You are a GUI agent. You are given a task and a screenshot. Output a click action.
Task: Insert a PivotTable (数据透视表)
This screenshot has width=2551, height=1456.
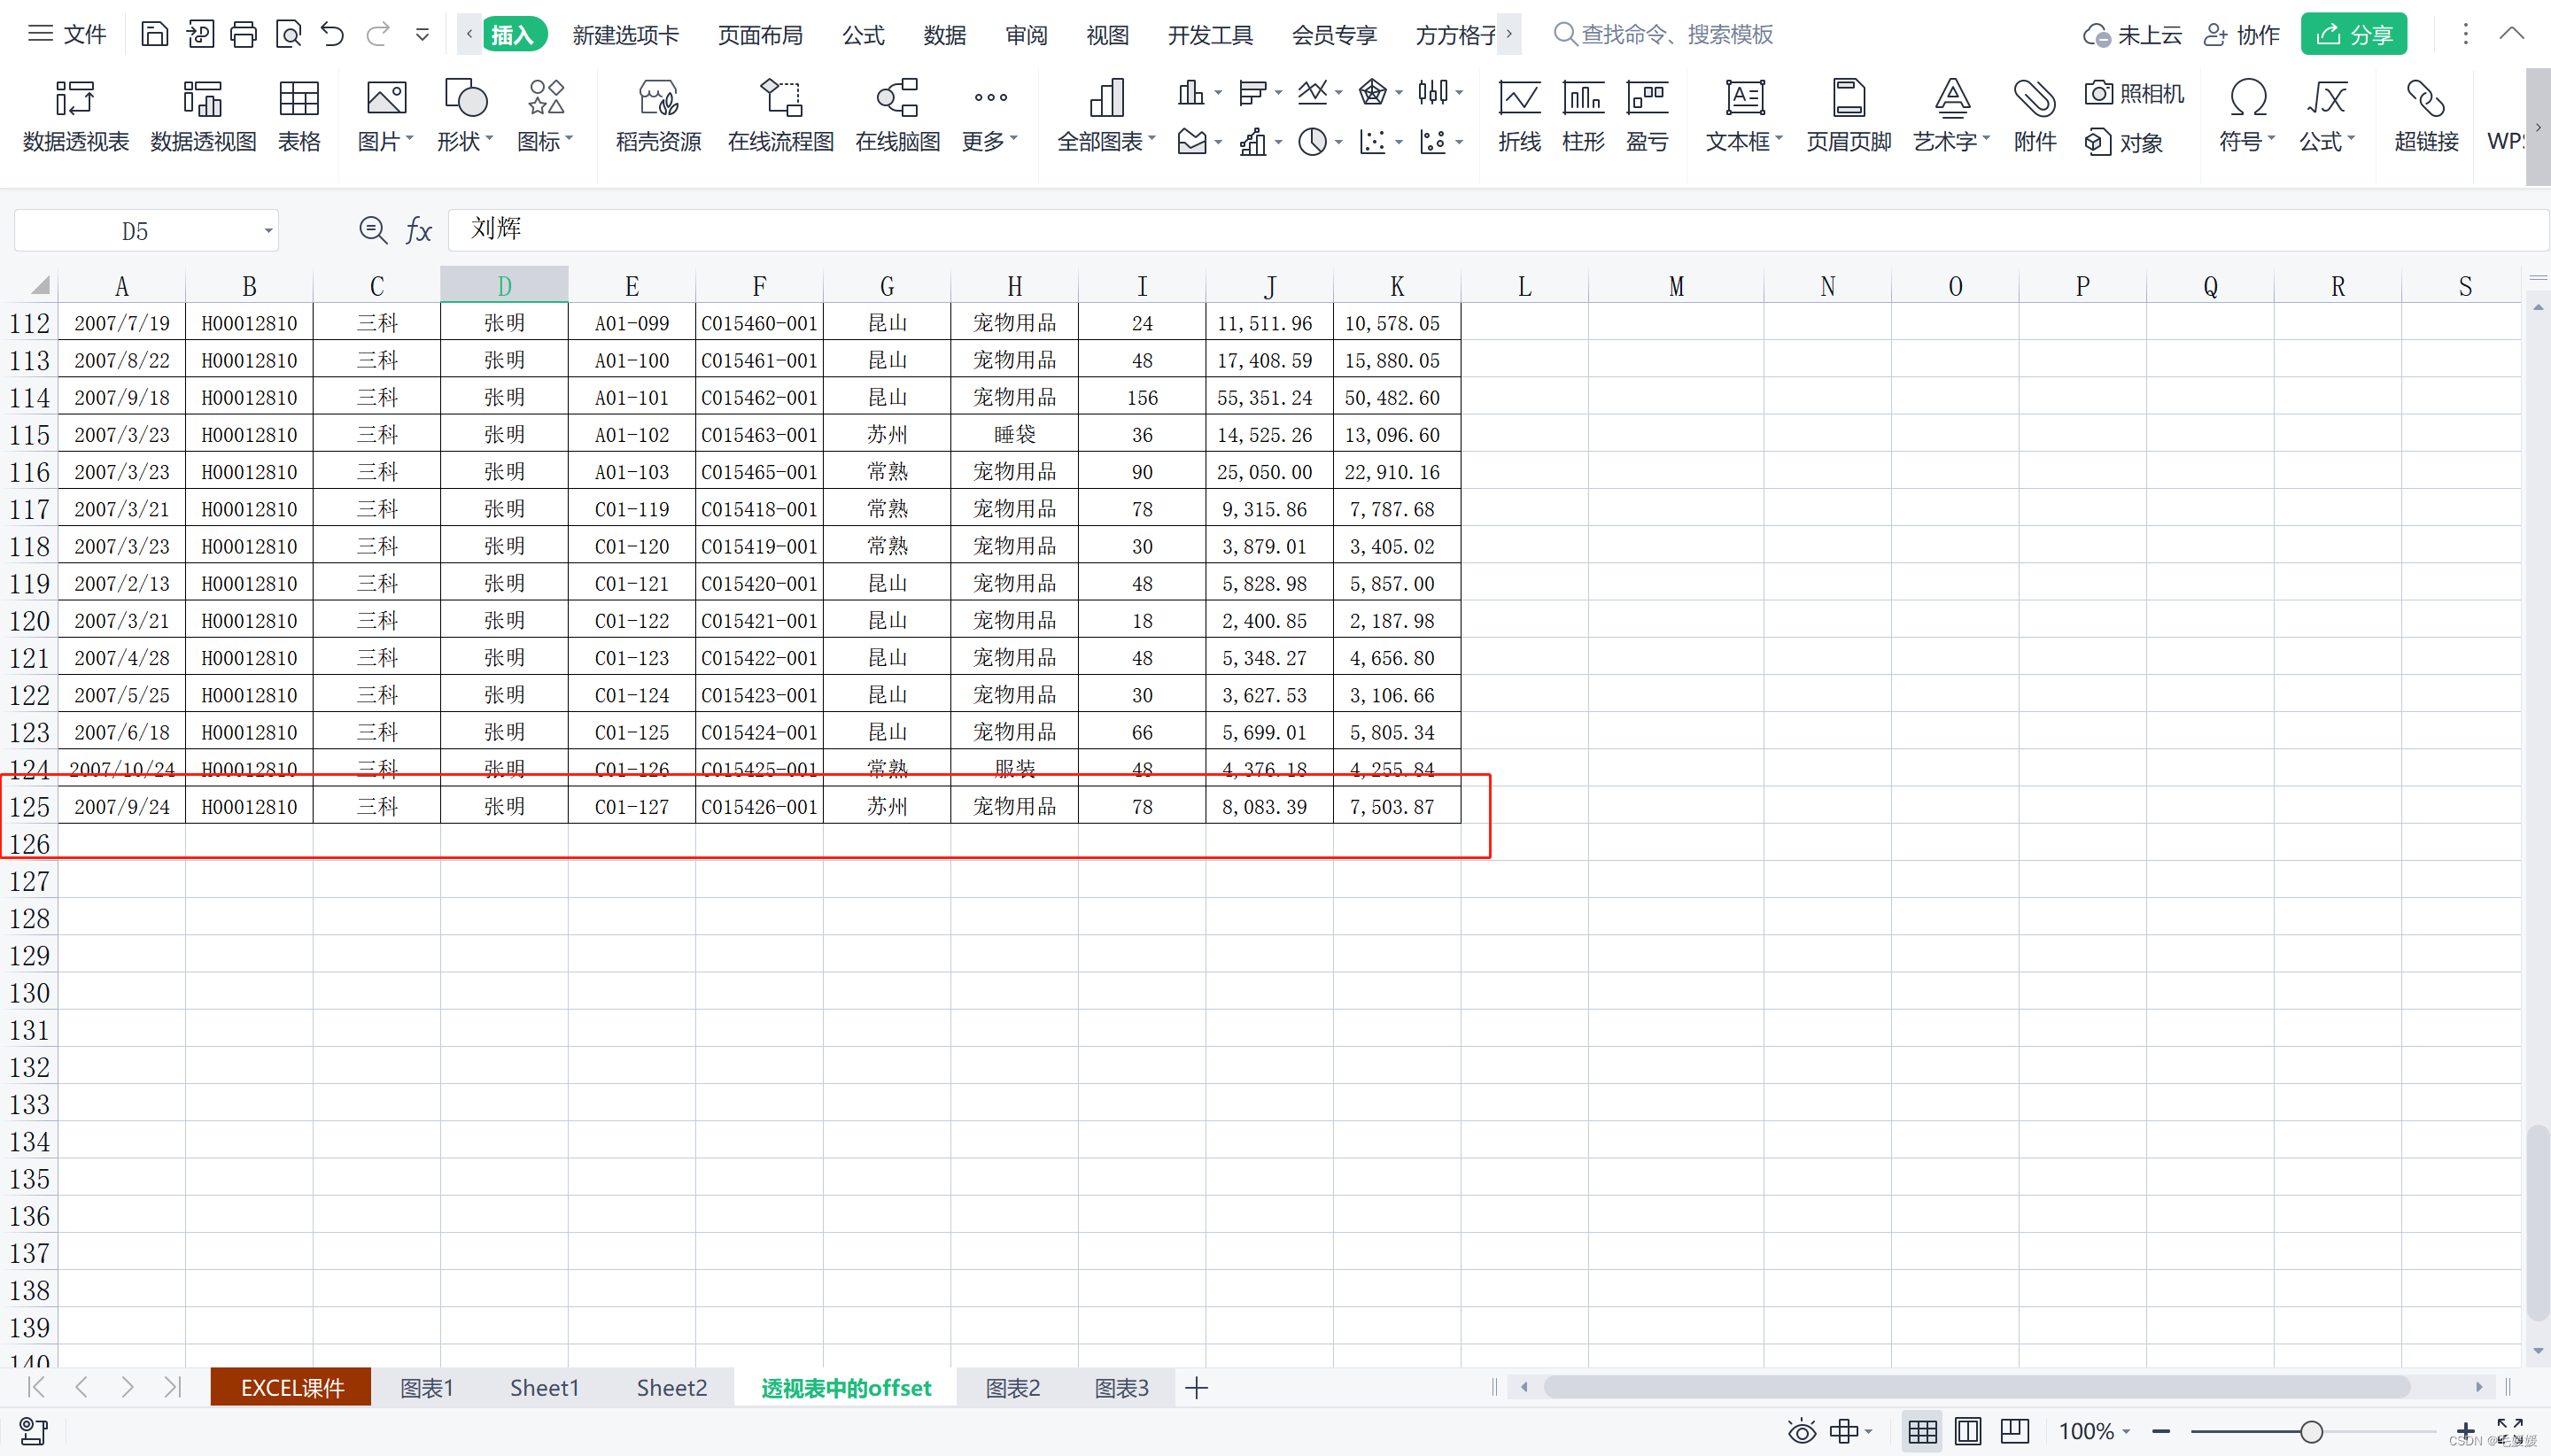point(76,116)
